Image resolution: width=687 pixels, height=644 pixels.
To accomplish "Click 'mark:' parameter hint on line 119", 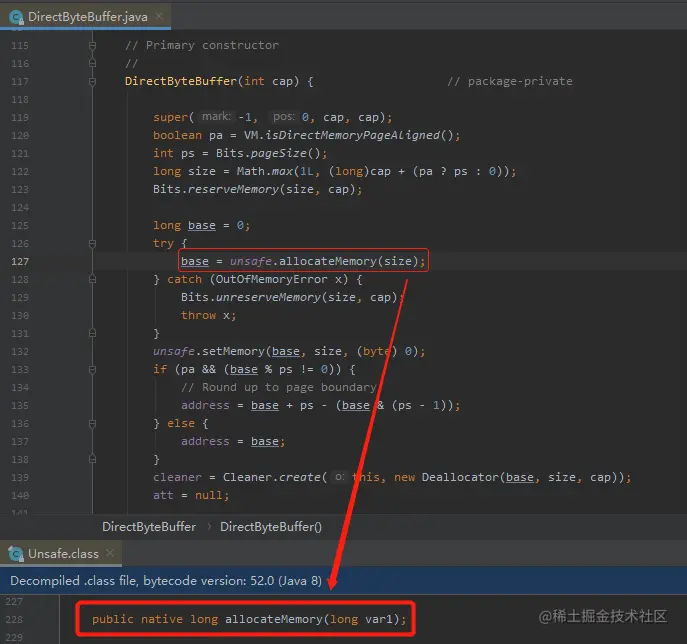I will point(216,117).
